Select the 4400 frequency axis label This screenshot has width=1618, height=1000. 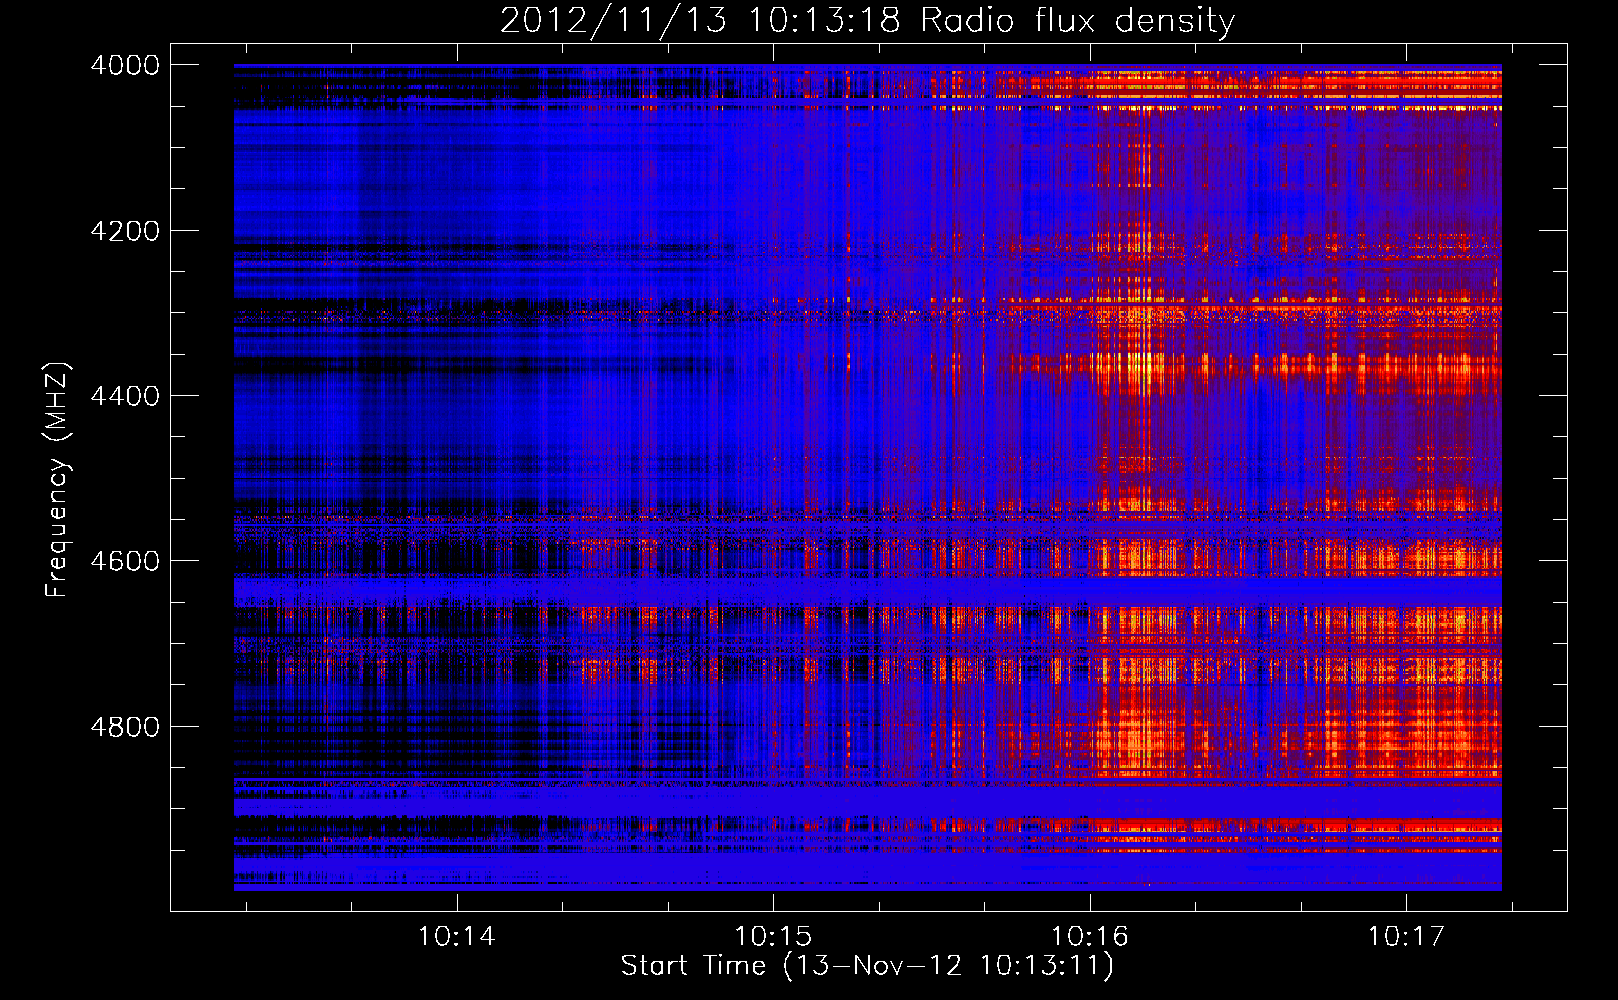(125, 396)
